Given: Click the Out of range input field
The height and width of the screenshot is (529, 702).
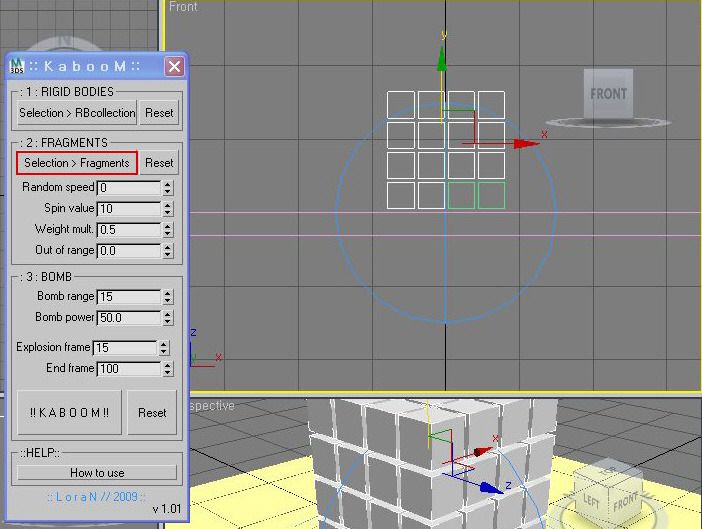Looking at the screenshot, I should [x=128, y=251].
